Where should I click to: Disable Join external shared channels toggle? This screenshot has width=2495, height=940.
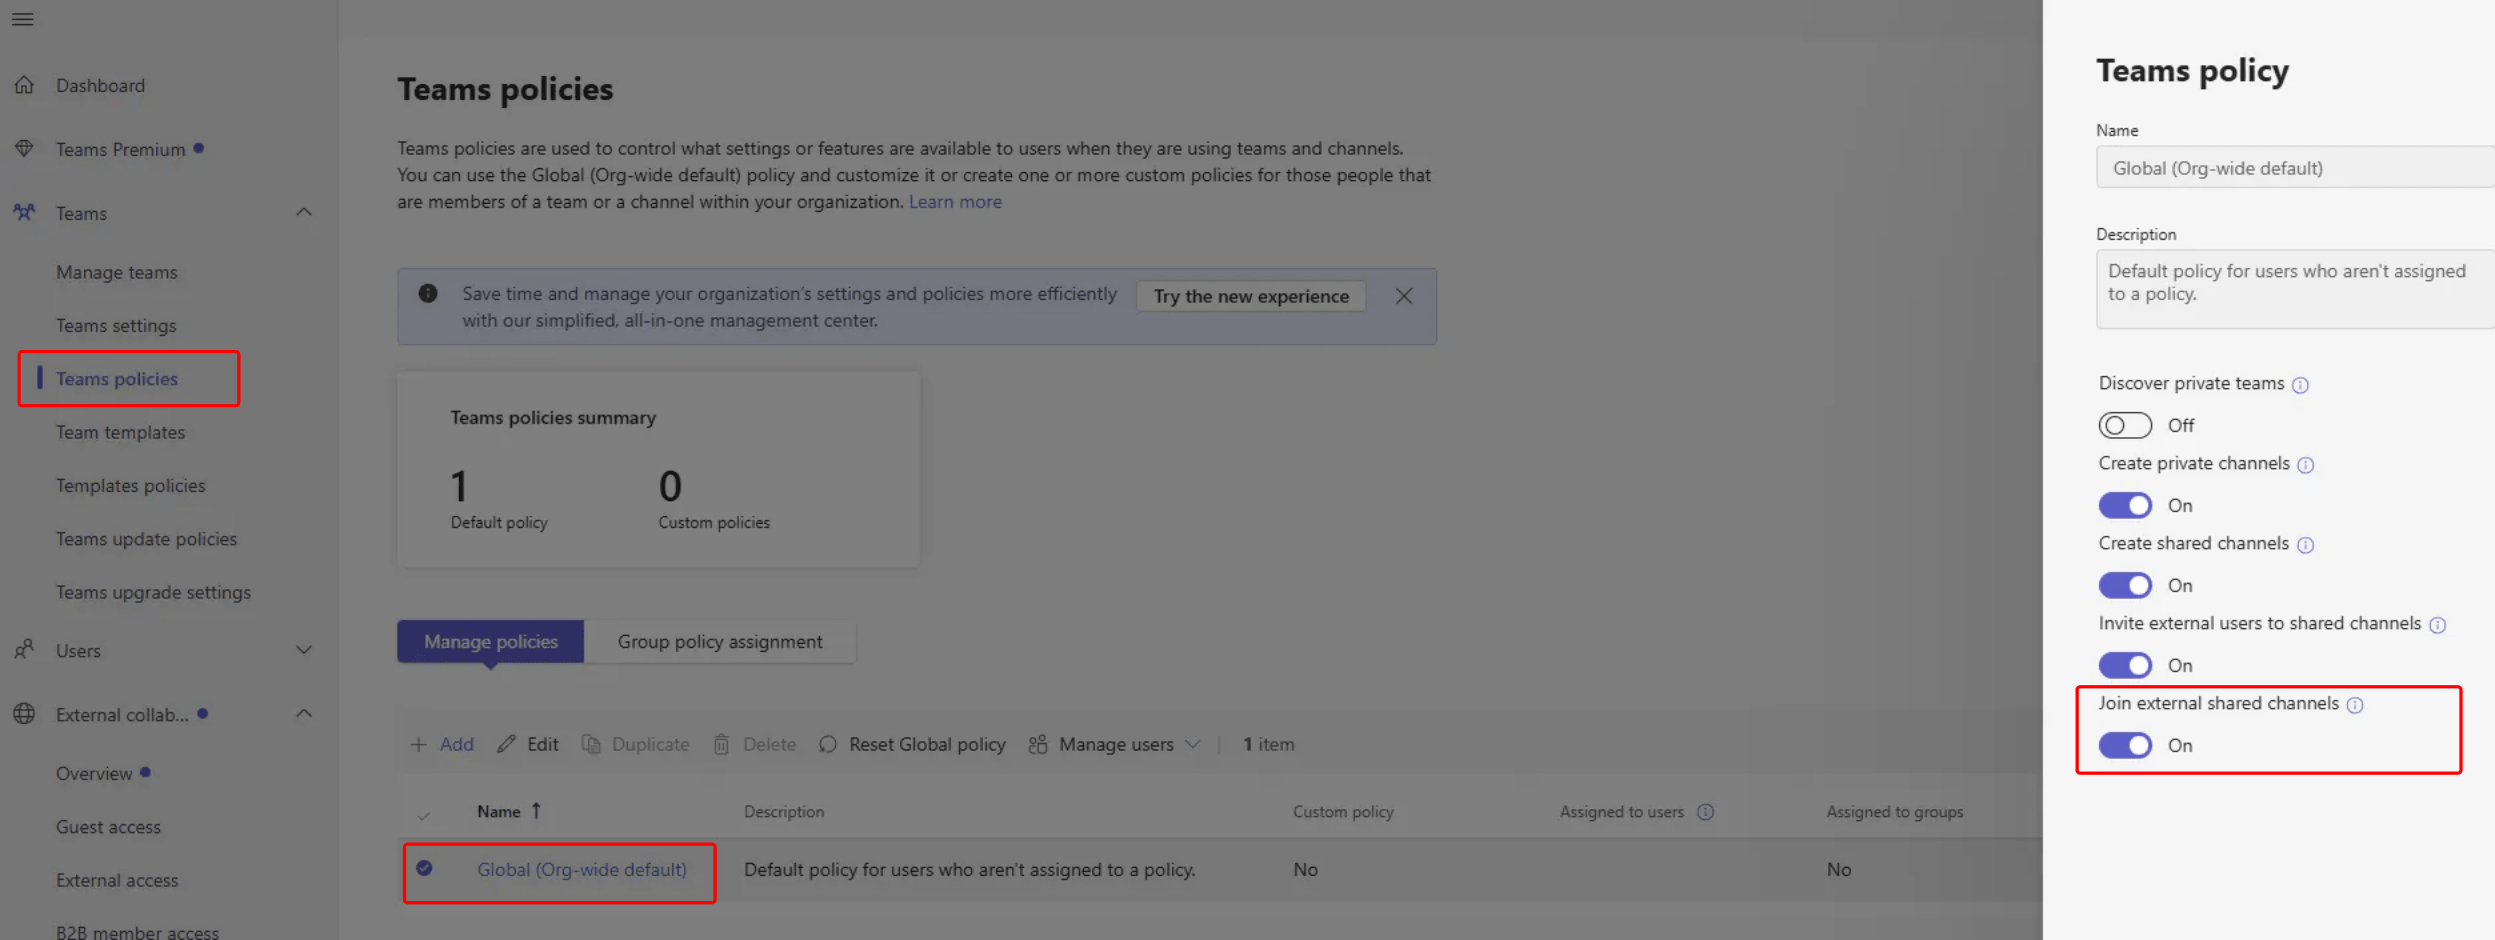tap(2124, 745)
